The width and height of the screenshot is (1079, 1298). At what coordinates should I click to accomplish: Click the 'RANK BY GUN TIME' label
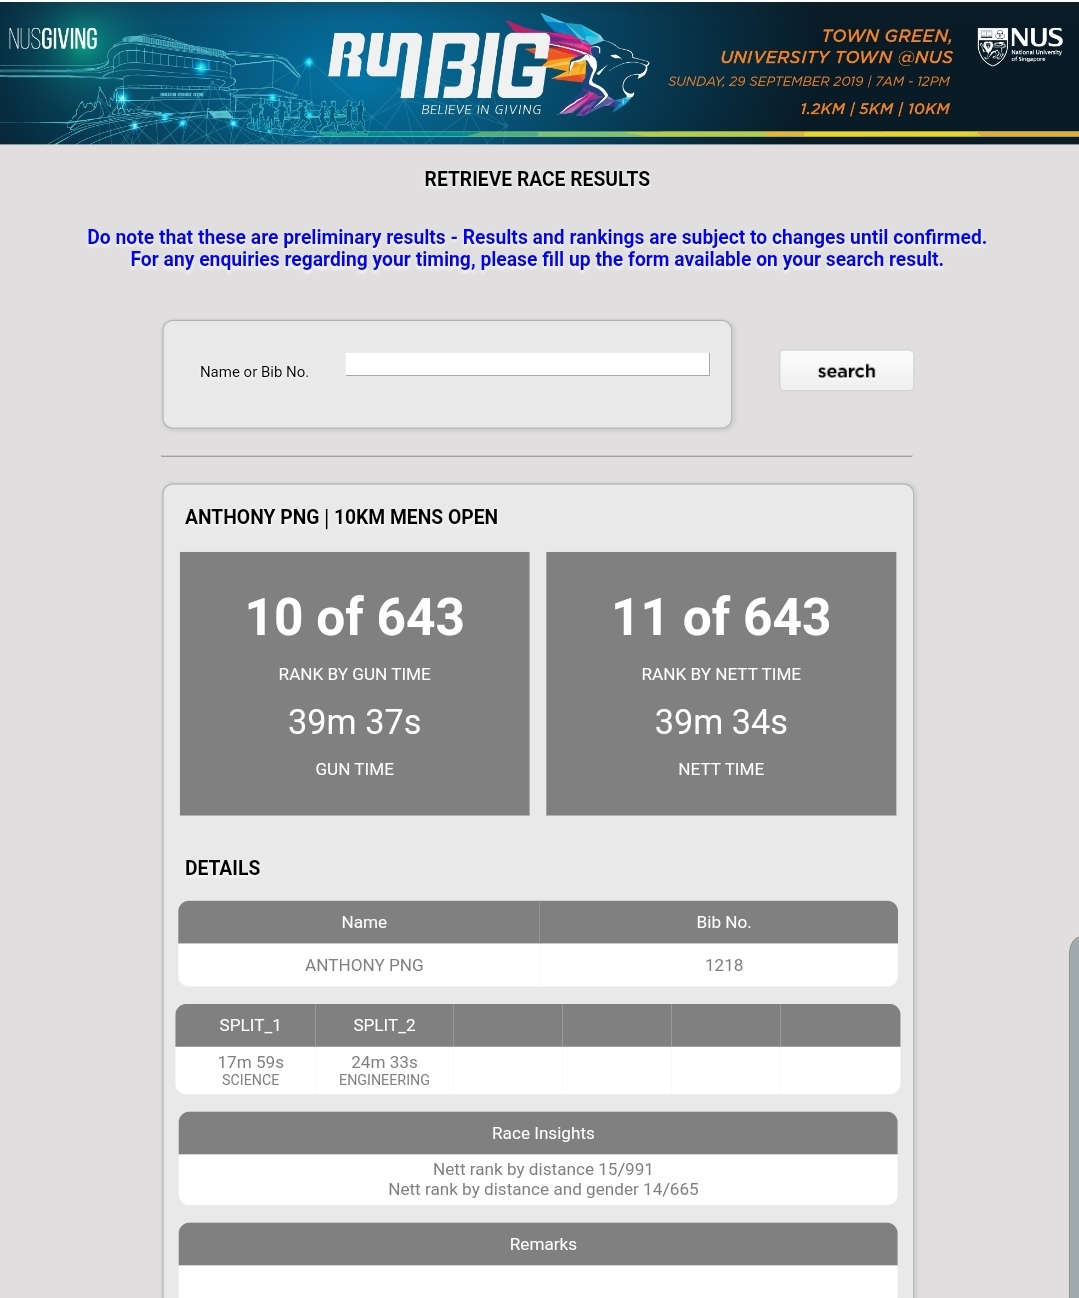pos(355,674)
